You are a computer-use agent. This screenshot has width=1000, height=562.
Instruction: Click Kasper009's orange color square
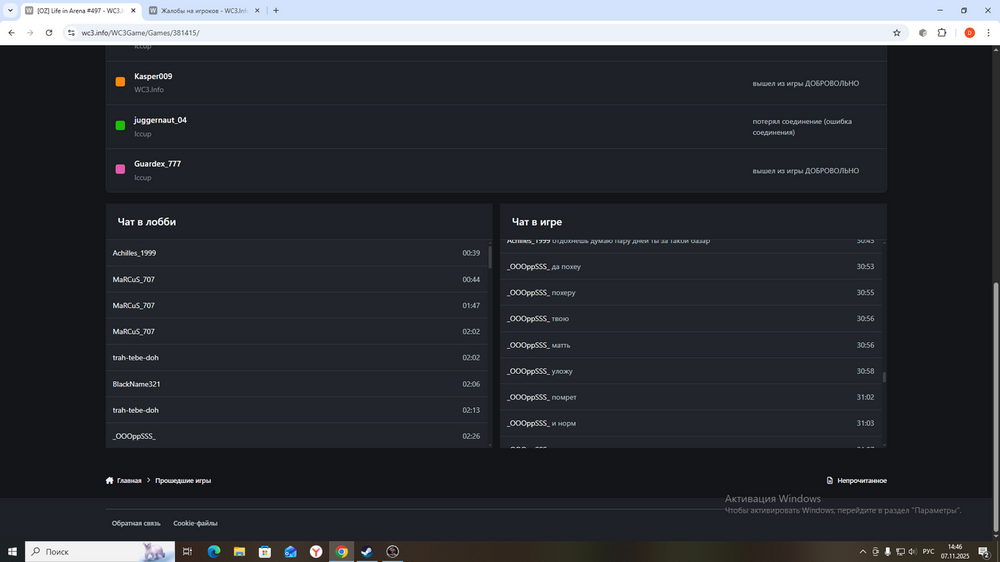pos(120,82)
